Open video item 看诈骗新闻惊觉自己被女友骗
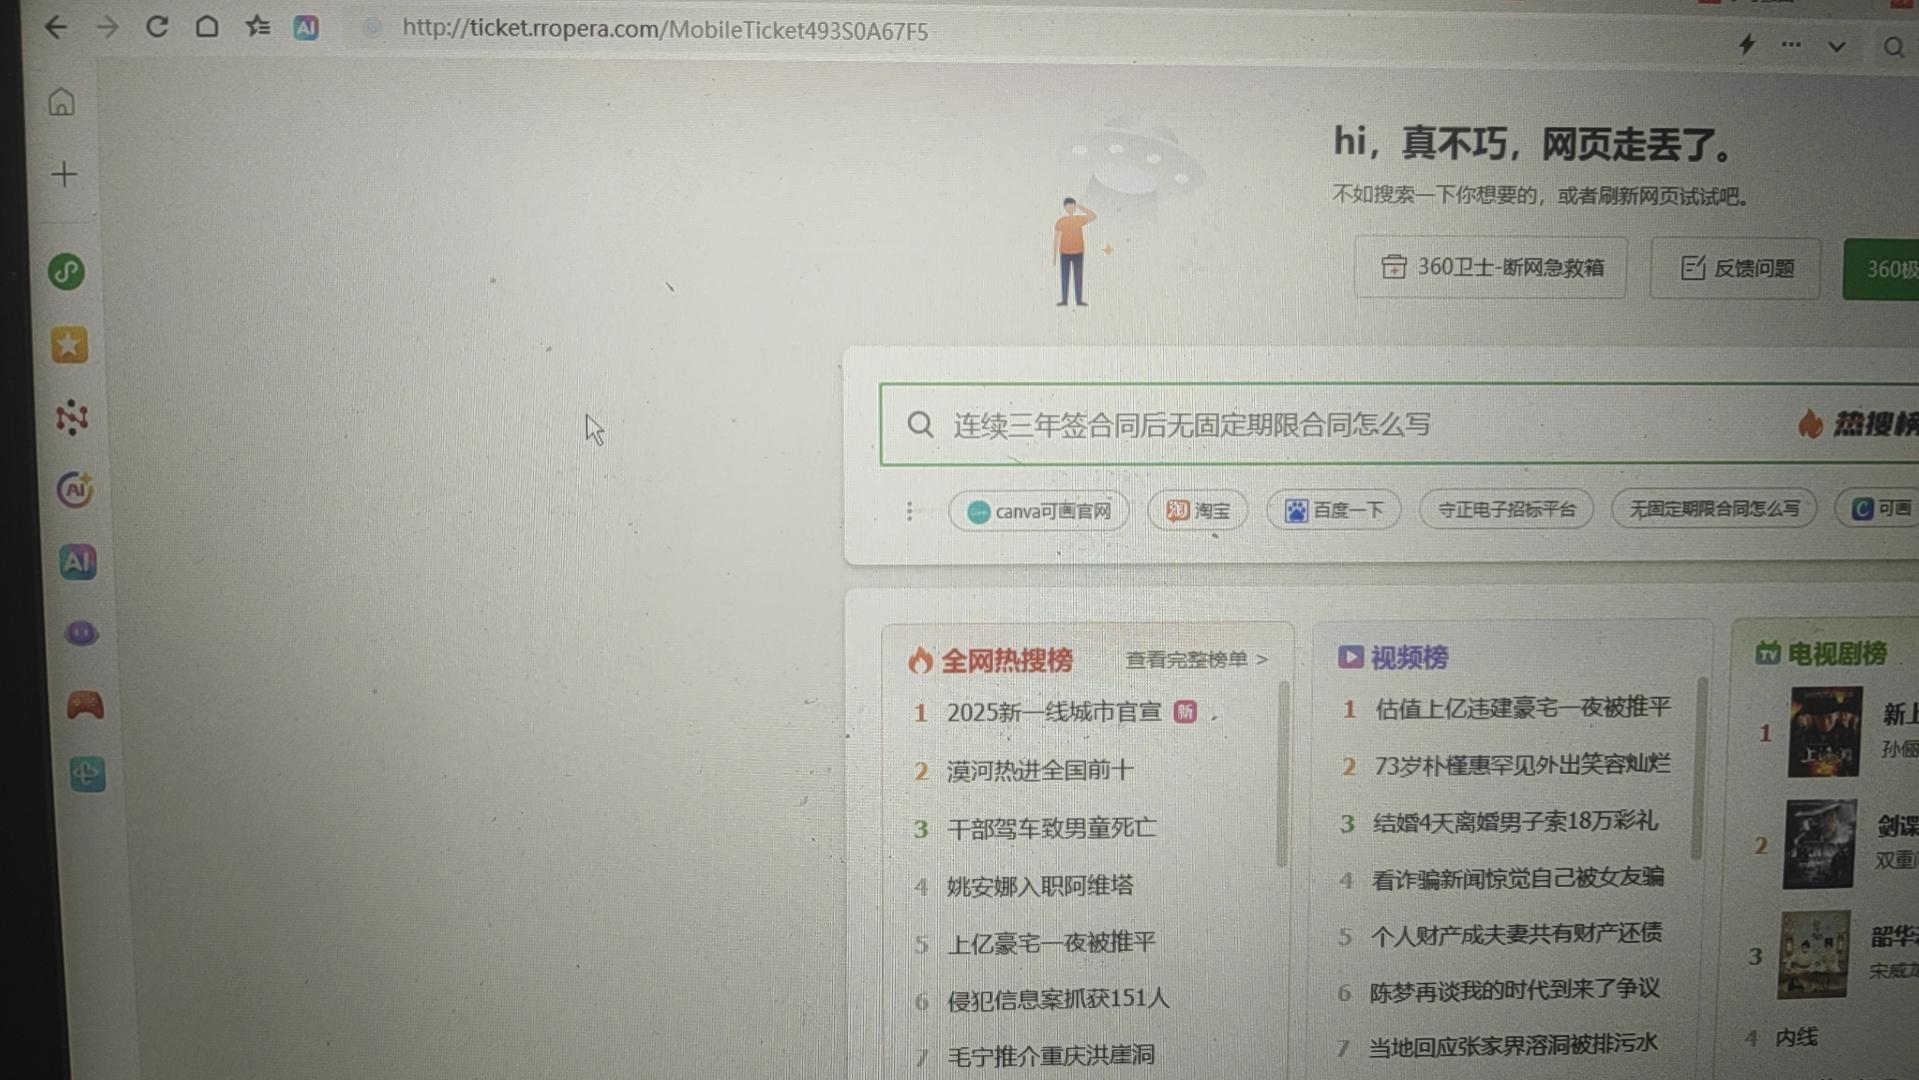Image resolution: width=1919 pixels, height=1080 pixels. 1518,878
